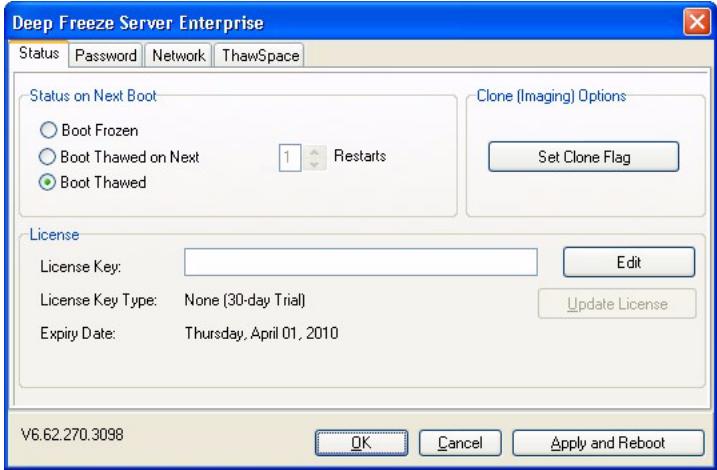Screen dimensions: 717x470
Task: Switch to the Status tab
Action: click(39, 54)
